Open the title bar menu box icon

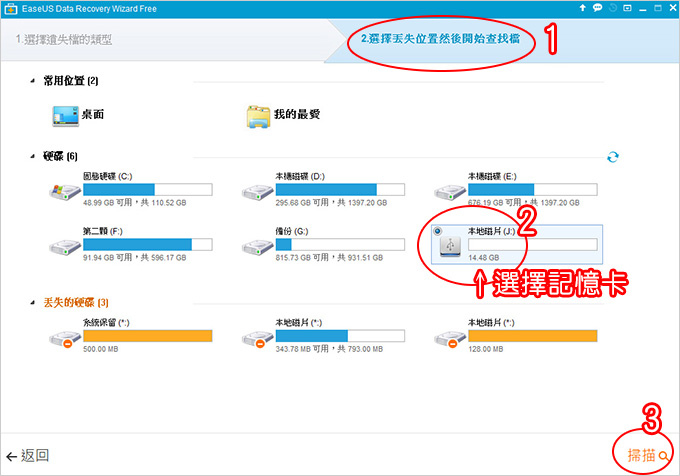[628, 8]
